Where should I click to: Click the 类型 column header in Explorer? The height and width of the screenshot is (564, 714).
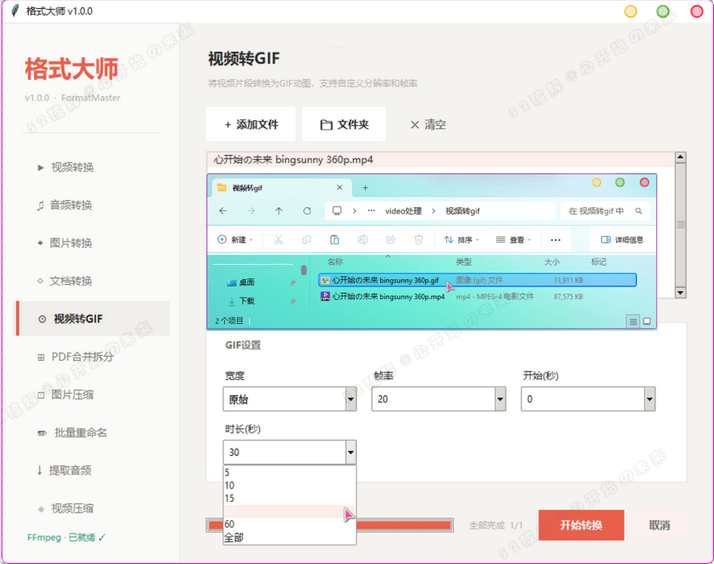pos(464,262)
